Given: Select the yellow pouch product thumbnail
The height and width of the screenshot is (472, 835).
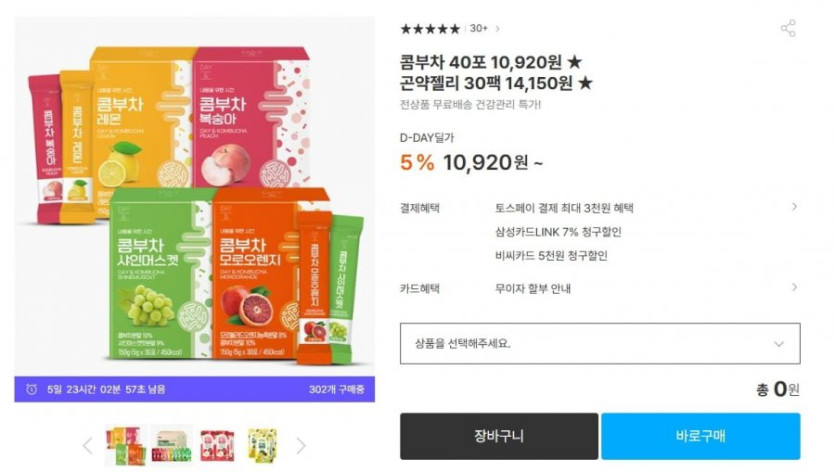Looking at the screenshot, I should [x=263, y=445].
